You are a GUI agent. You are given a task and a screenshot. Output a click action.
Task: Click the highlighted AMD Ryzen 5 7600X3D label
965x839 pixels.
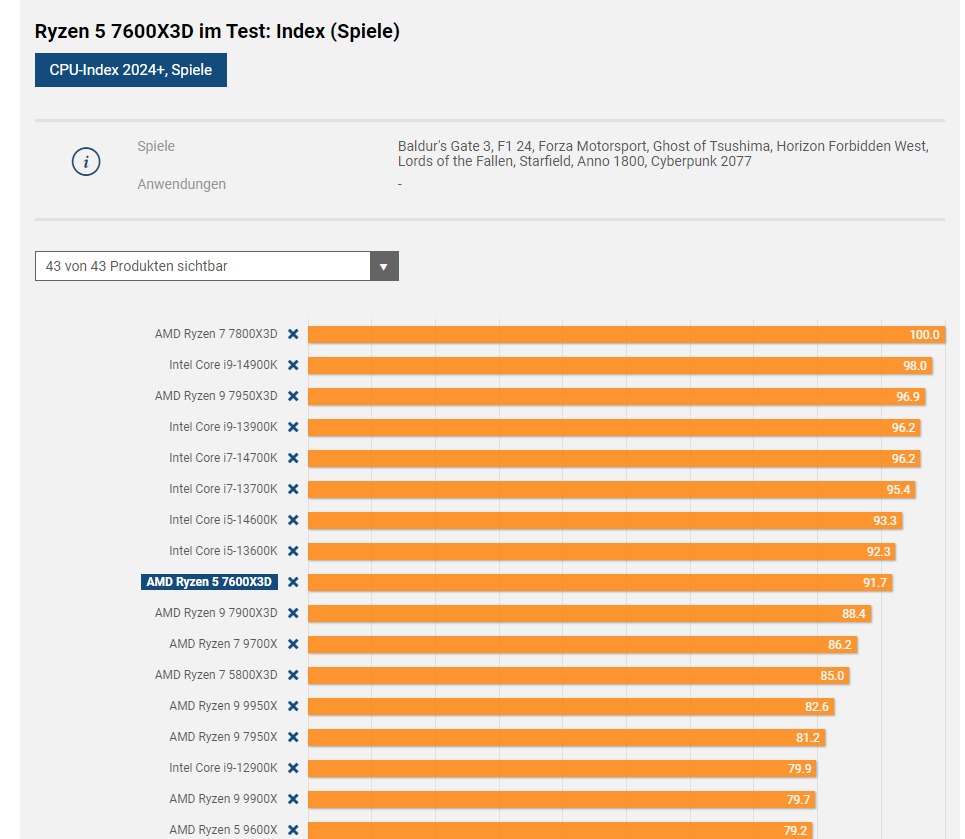click(x=209, y=582)
